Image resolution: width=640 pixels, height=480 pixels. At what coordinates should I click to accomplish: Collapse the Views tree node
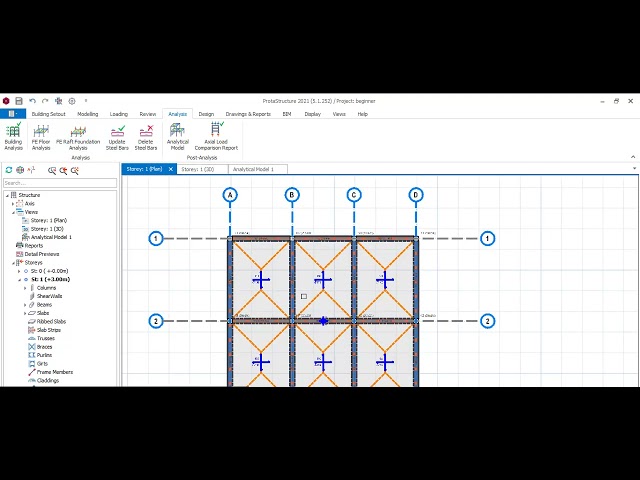pyautogui.click(x=13, y=212)
